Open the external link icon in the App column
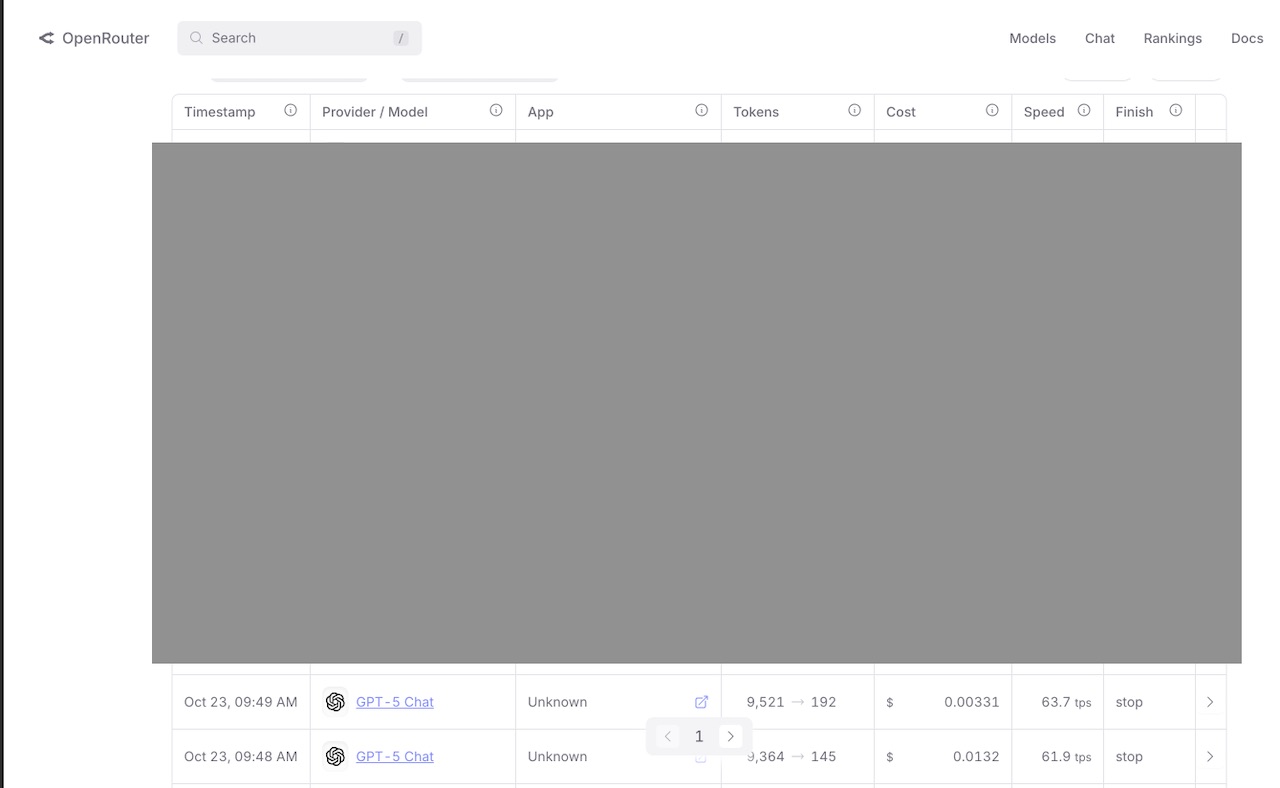1280x788 pixels. click(701, 702)
